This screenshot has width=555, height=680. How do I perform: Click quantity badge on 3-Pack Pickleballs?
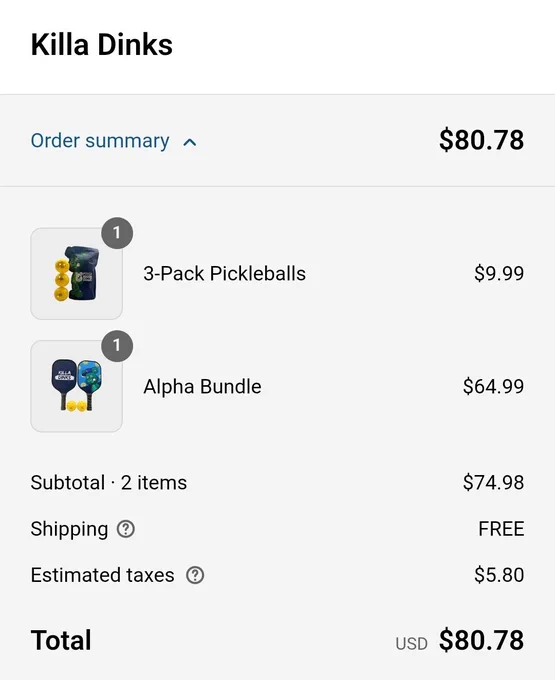[117, 233]
